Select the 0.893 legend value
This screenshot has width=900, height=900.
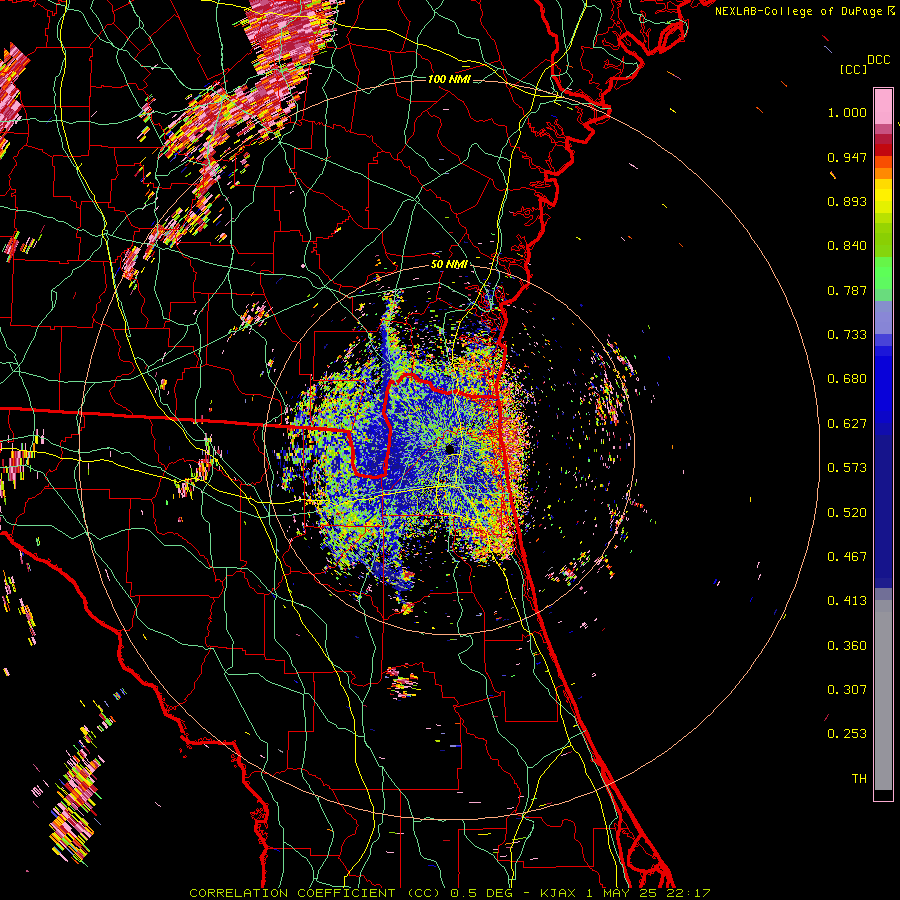(x=847, y=201)
